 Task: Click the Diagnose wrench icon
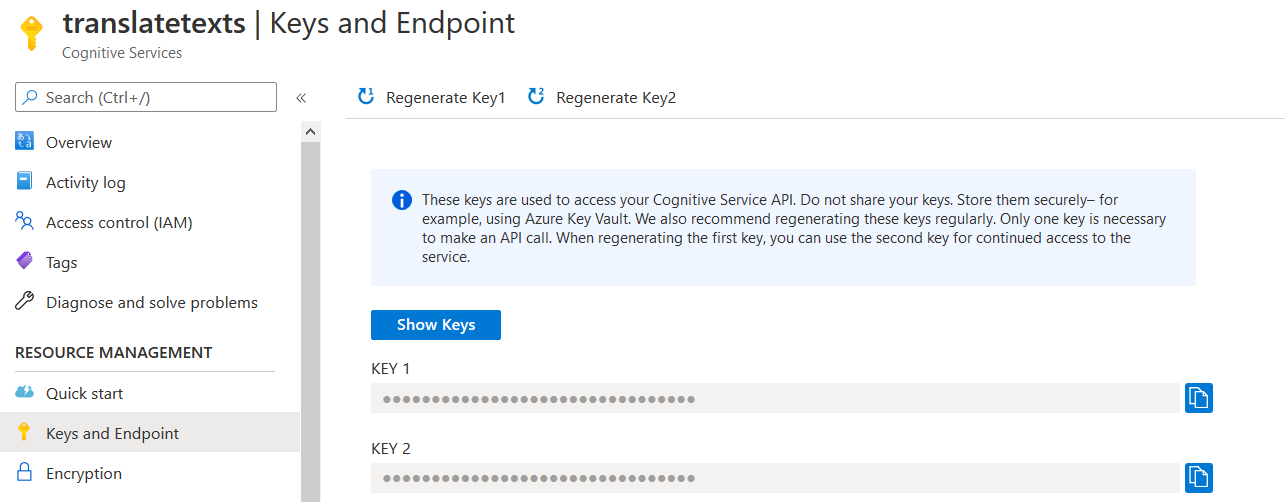coord(25,302)
